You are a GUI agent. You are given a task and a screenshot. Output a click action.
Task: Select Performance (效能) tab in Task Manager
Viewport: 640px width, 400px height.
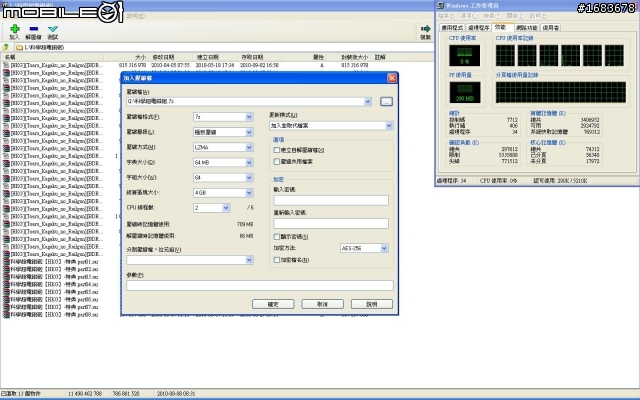(502, 27)
